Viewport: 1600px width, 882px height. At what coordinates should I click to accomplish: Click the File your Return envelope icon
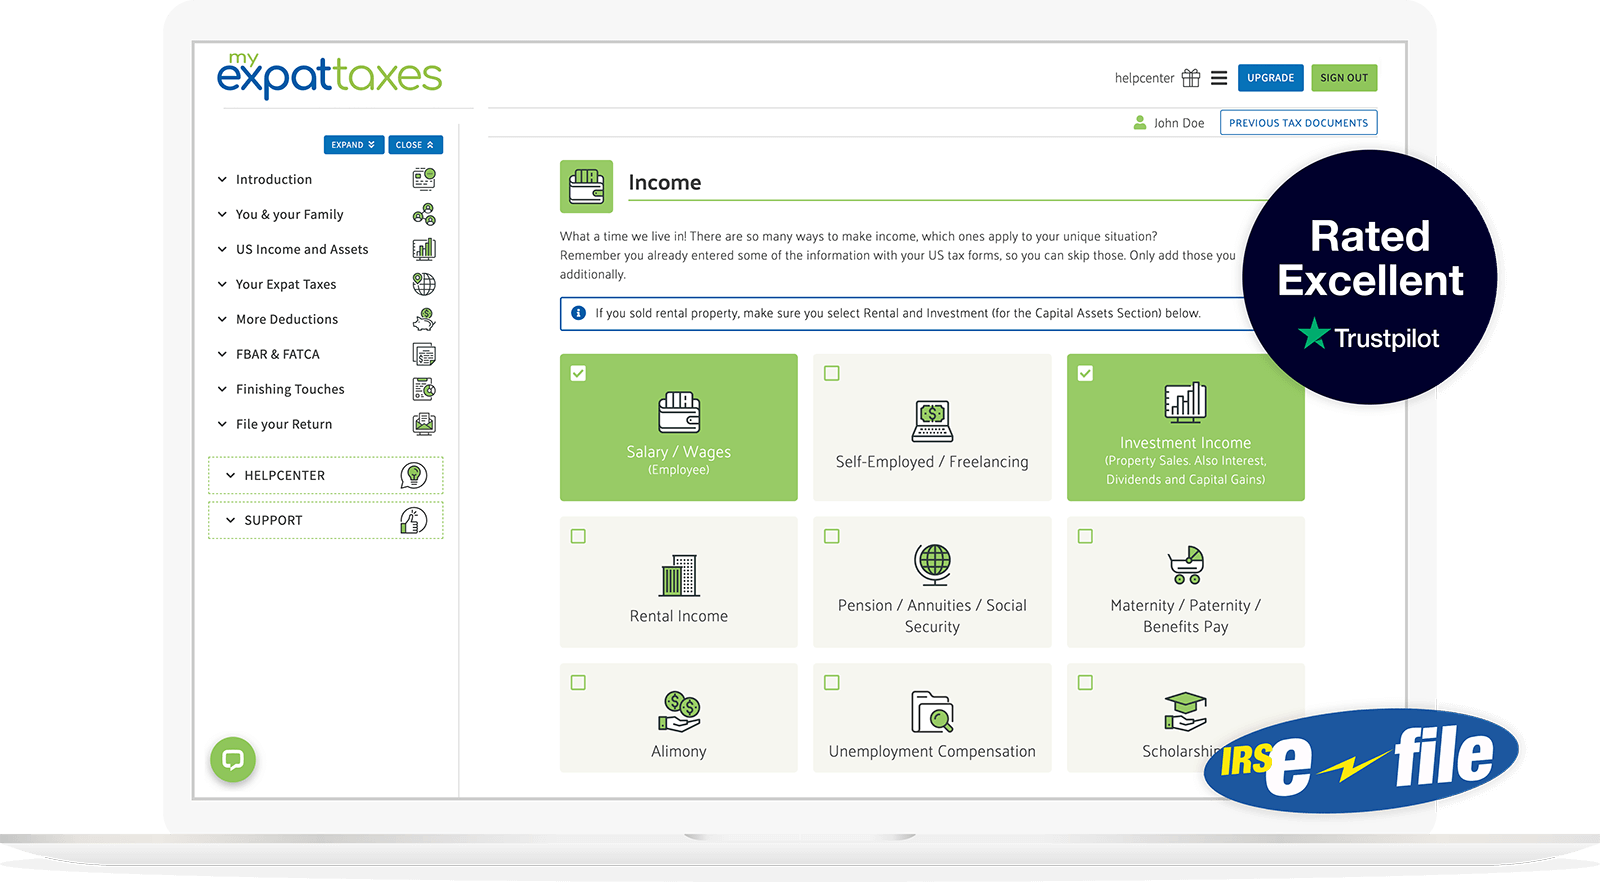pos(424,424)
